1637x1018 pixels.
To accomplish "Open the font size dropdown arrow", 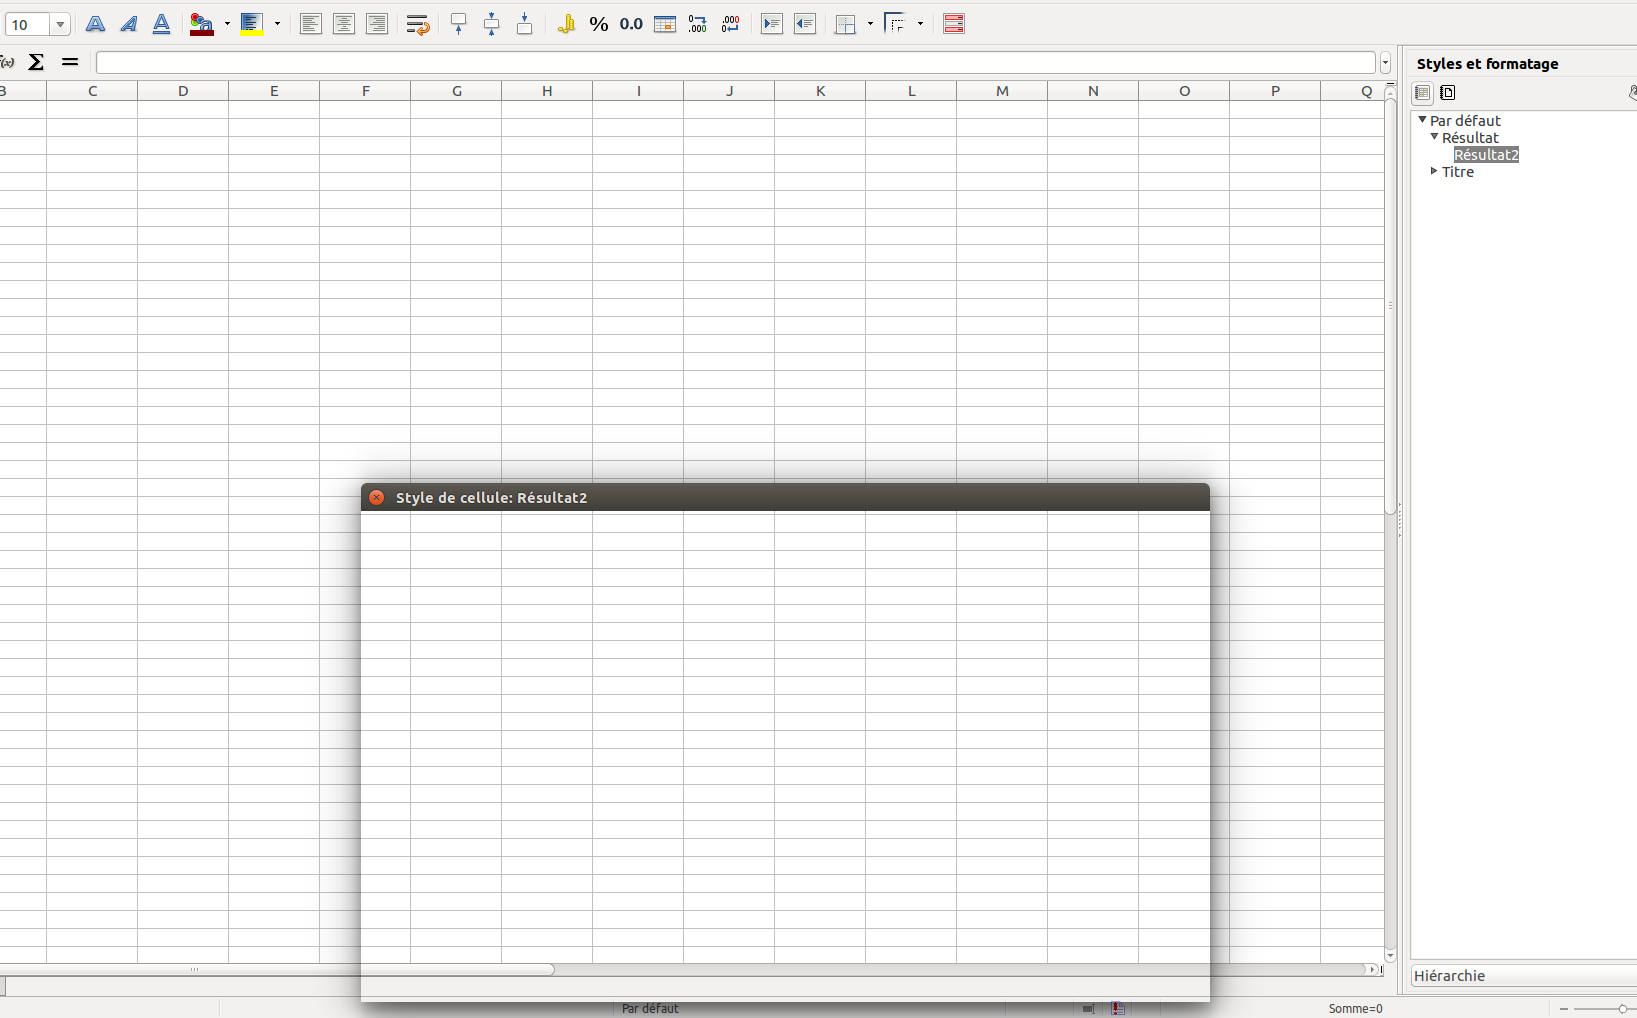I will [x=60, y=25].
